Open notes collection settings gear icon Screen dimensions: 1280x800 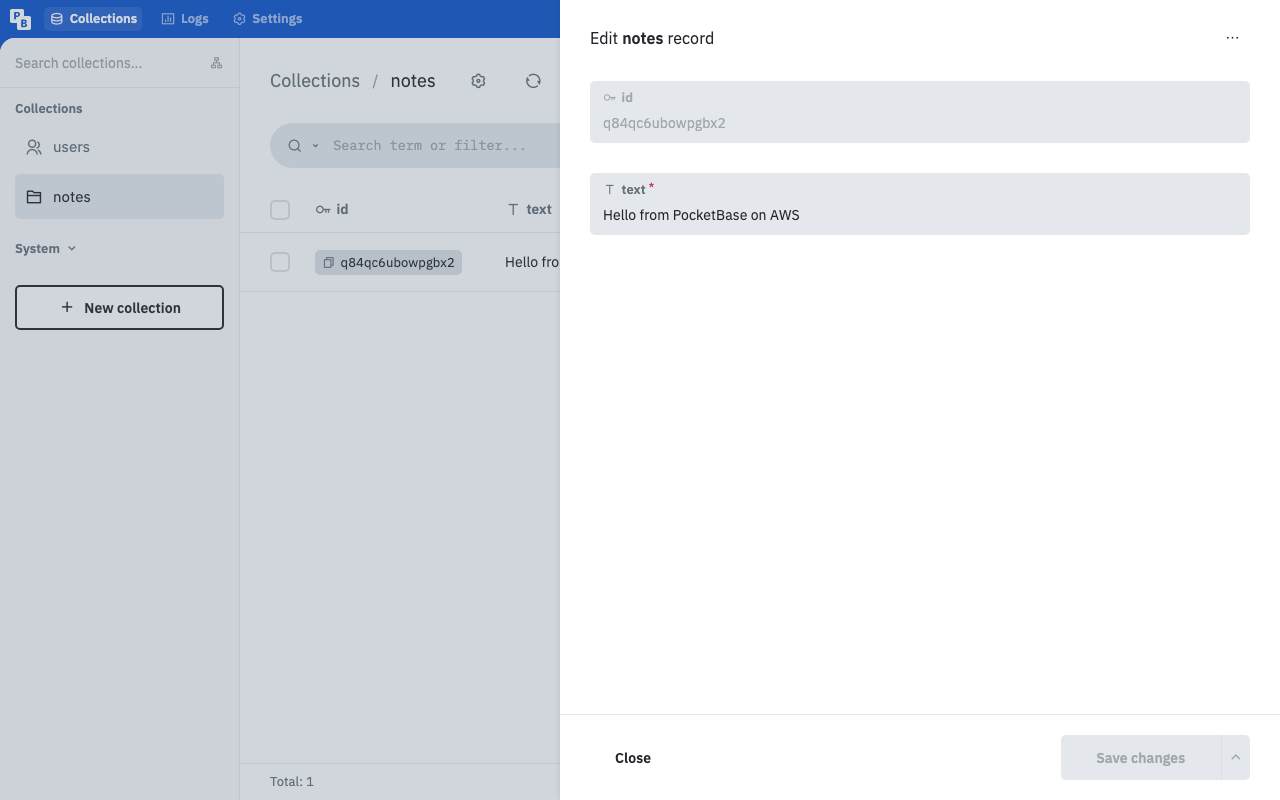478,81
